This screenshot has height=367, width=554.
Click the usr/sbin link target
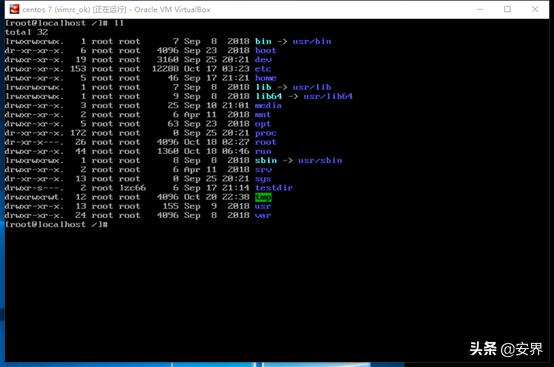coord(320,160)
